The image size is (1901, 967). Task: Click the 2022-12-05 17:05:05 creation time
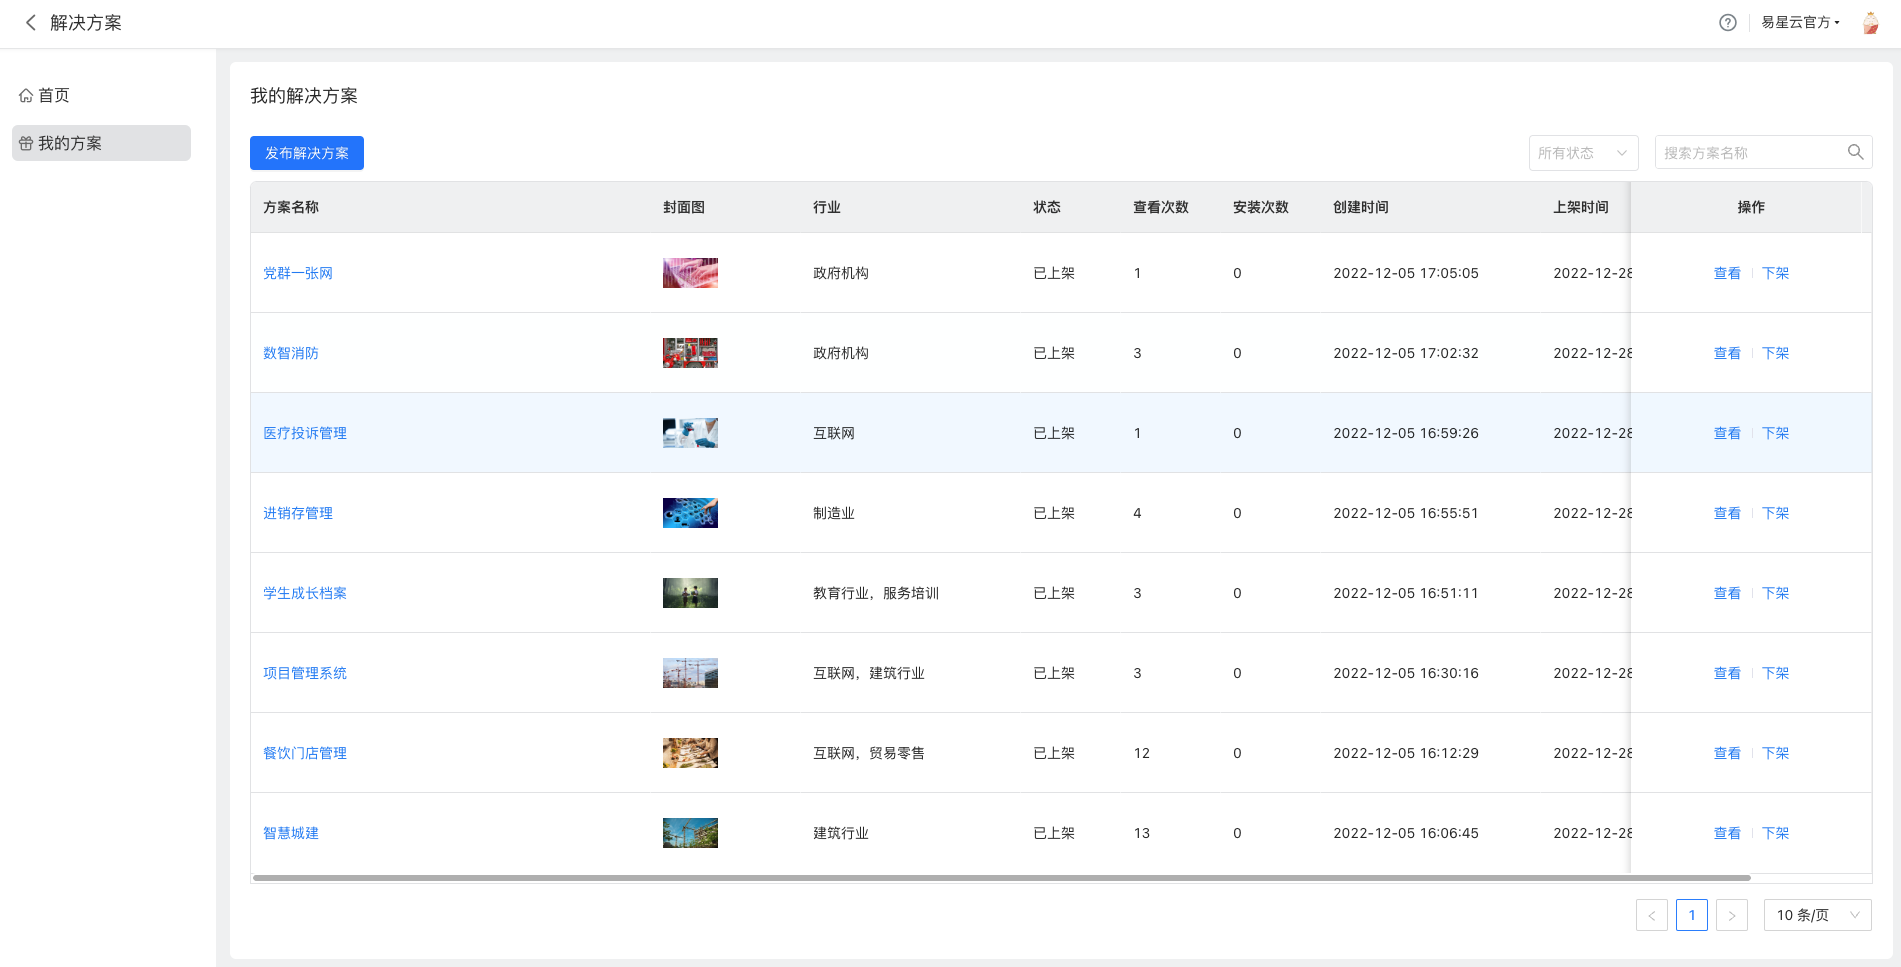pos(1406,273)
